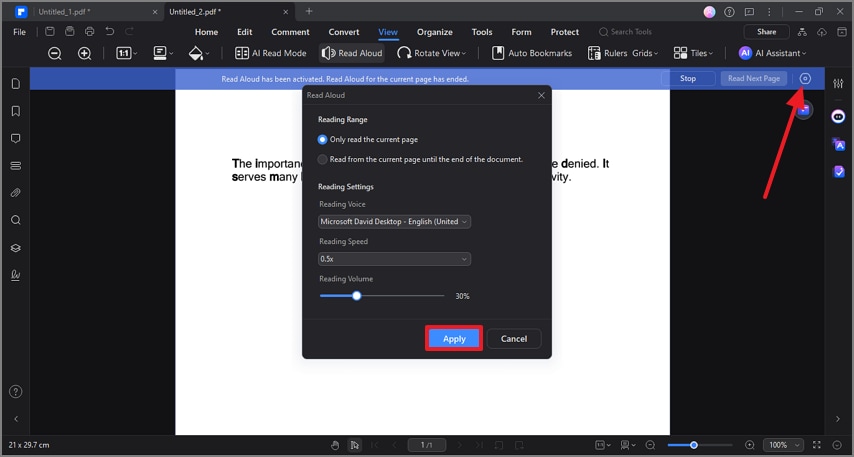Switch to the Tools tab
Viewport: 854px width, 457px height.
[x=482, y=32]
